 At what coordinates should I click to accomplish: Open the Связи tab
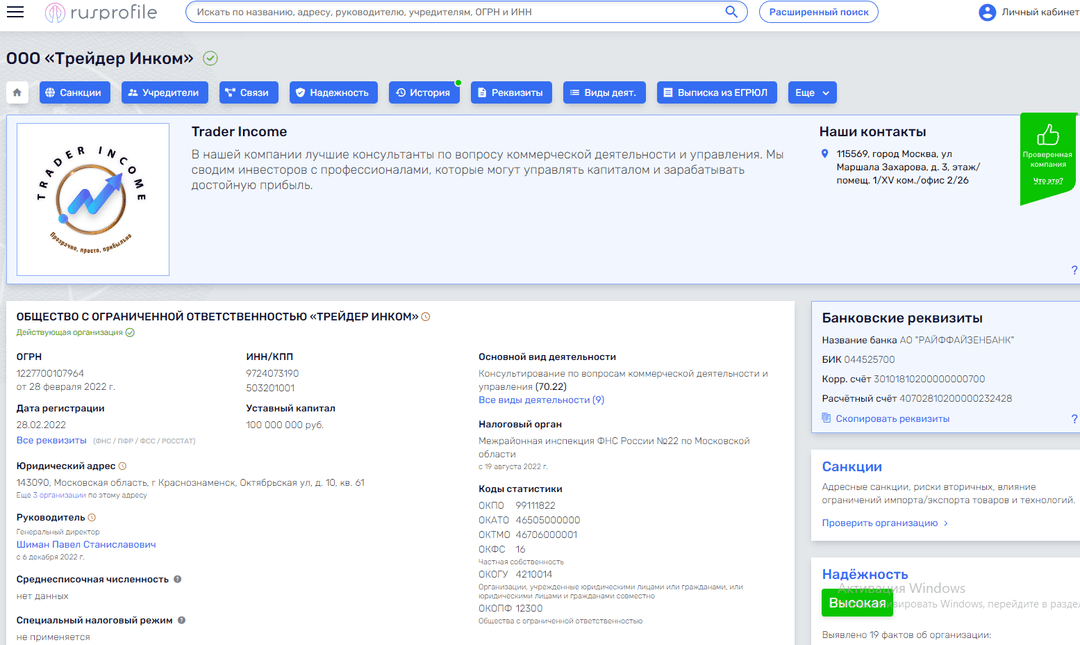249,92
